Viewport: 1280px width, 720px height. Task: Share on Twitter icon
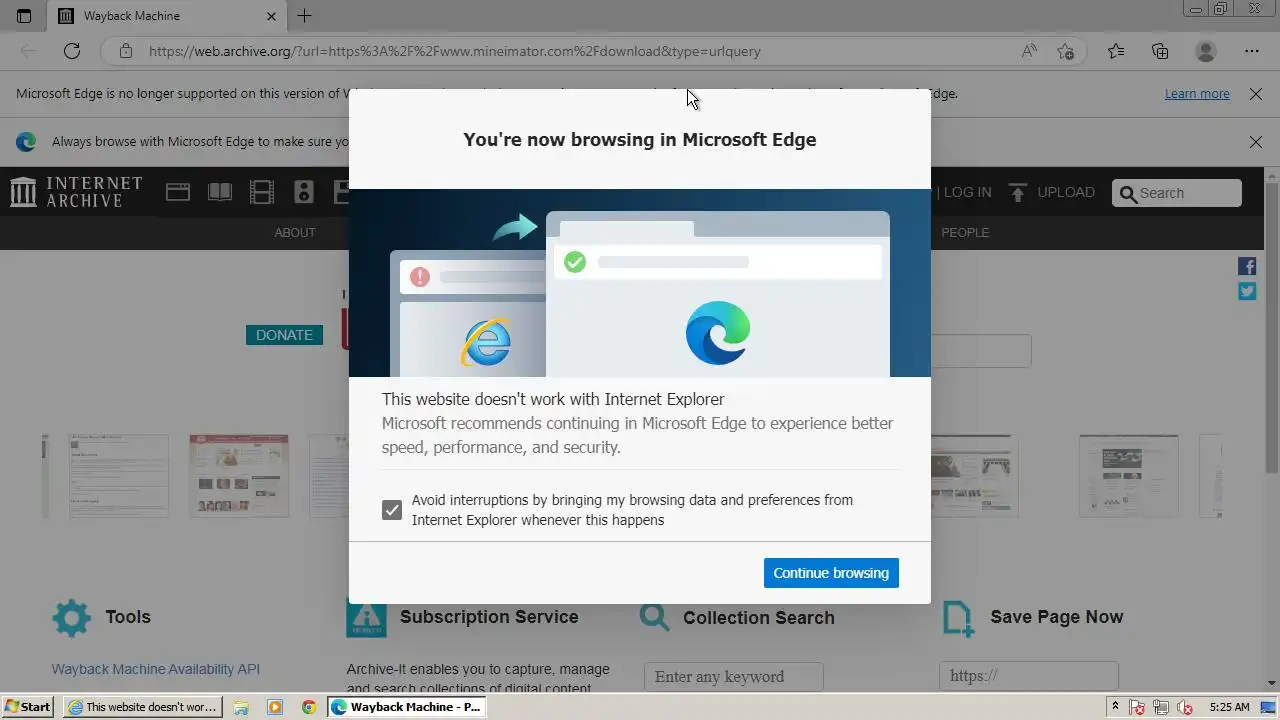click(1247, 291)
